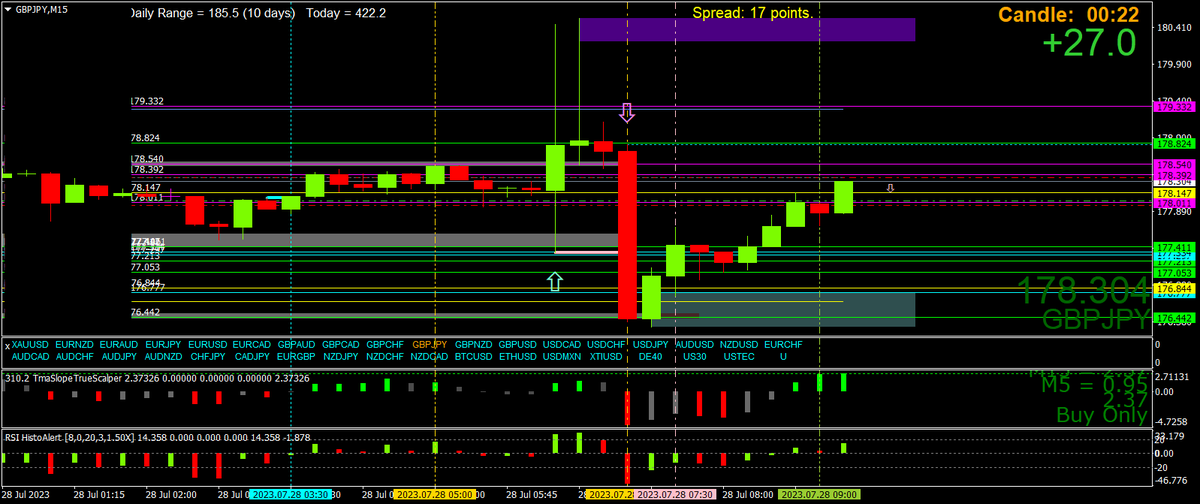Select AUDCAD in the symbol panel
The height and width of the screenshot is (504, 1200).
[x=30, y=356]
